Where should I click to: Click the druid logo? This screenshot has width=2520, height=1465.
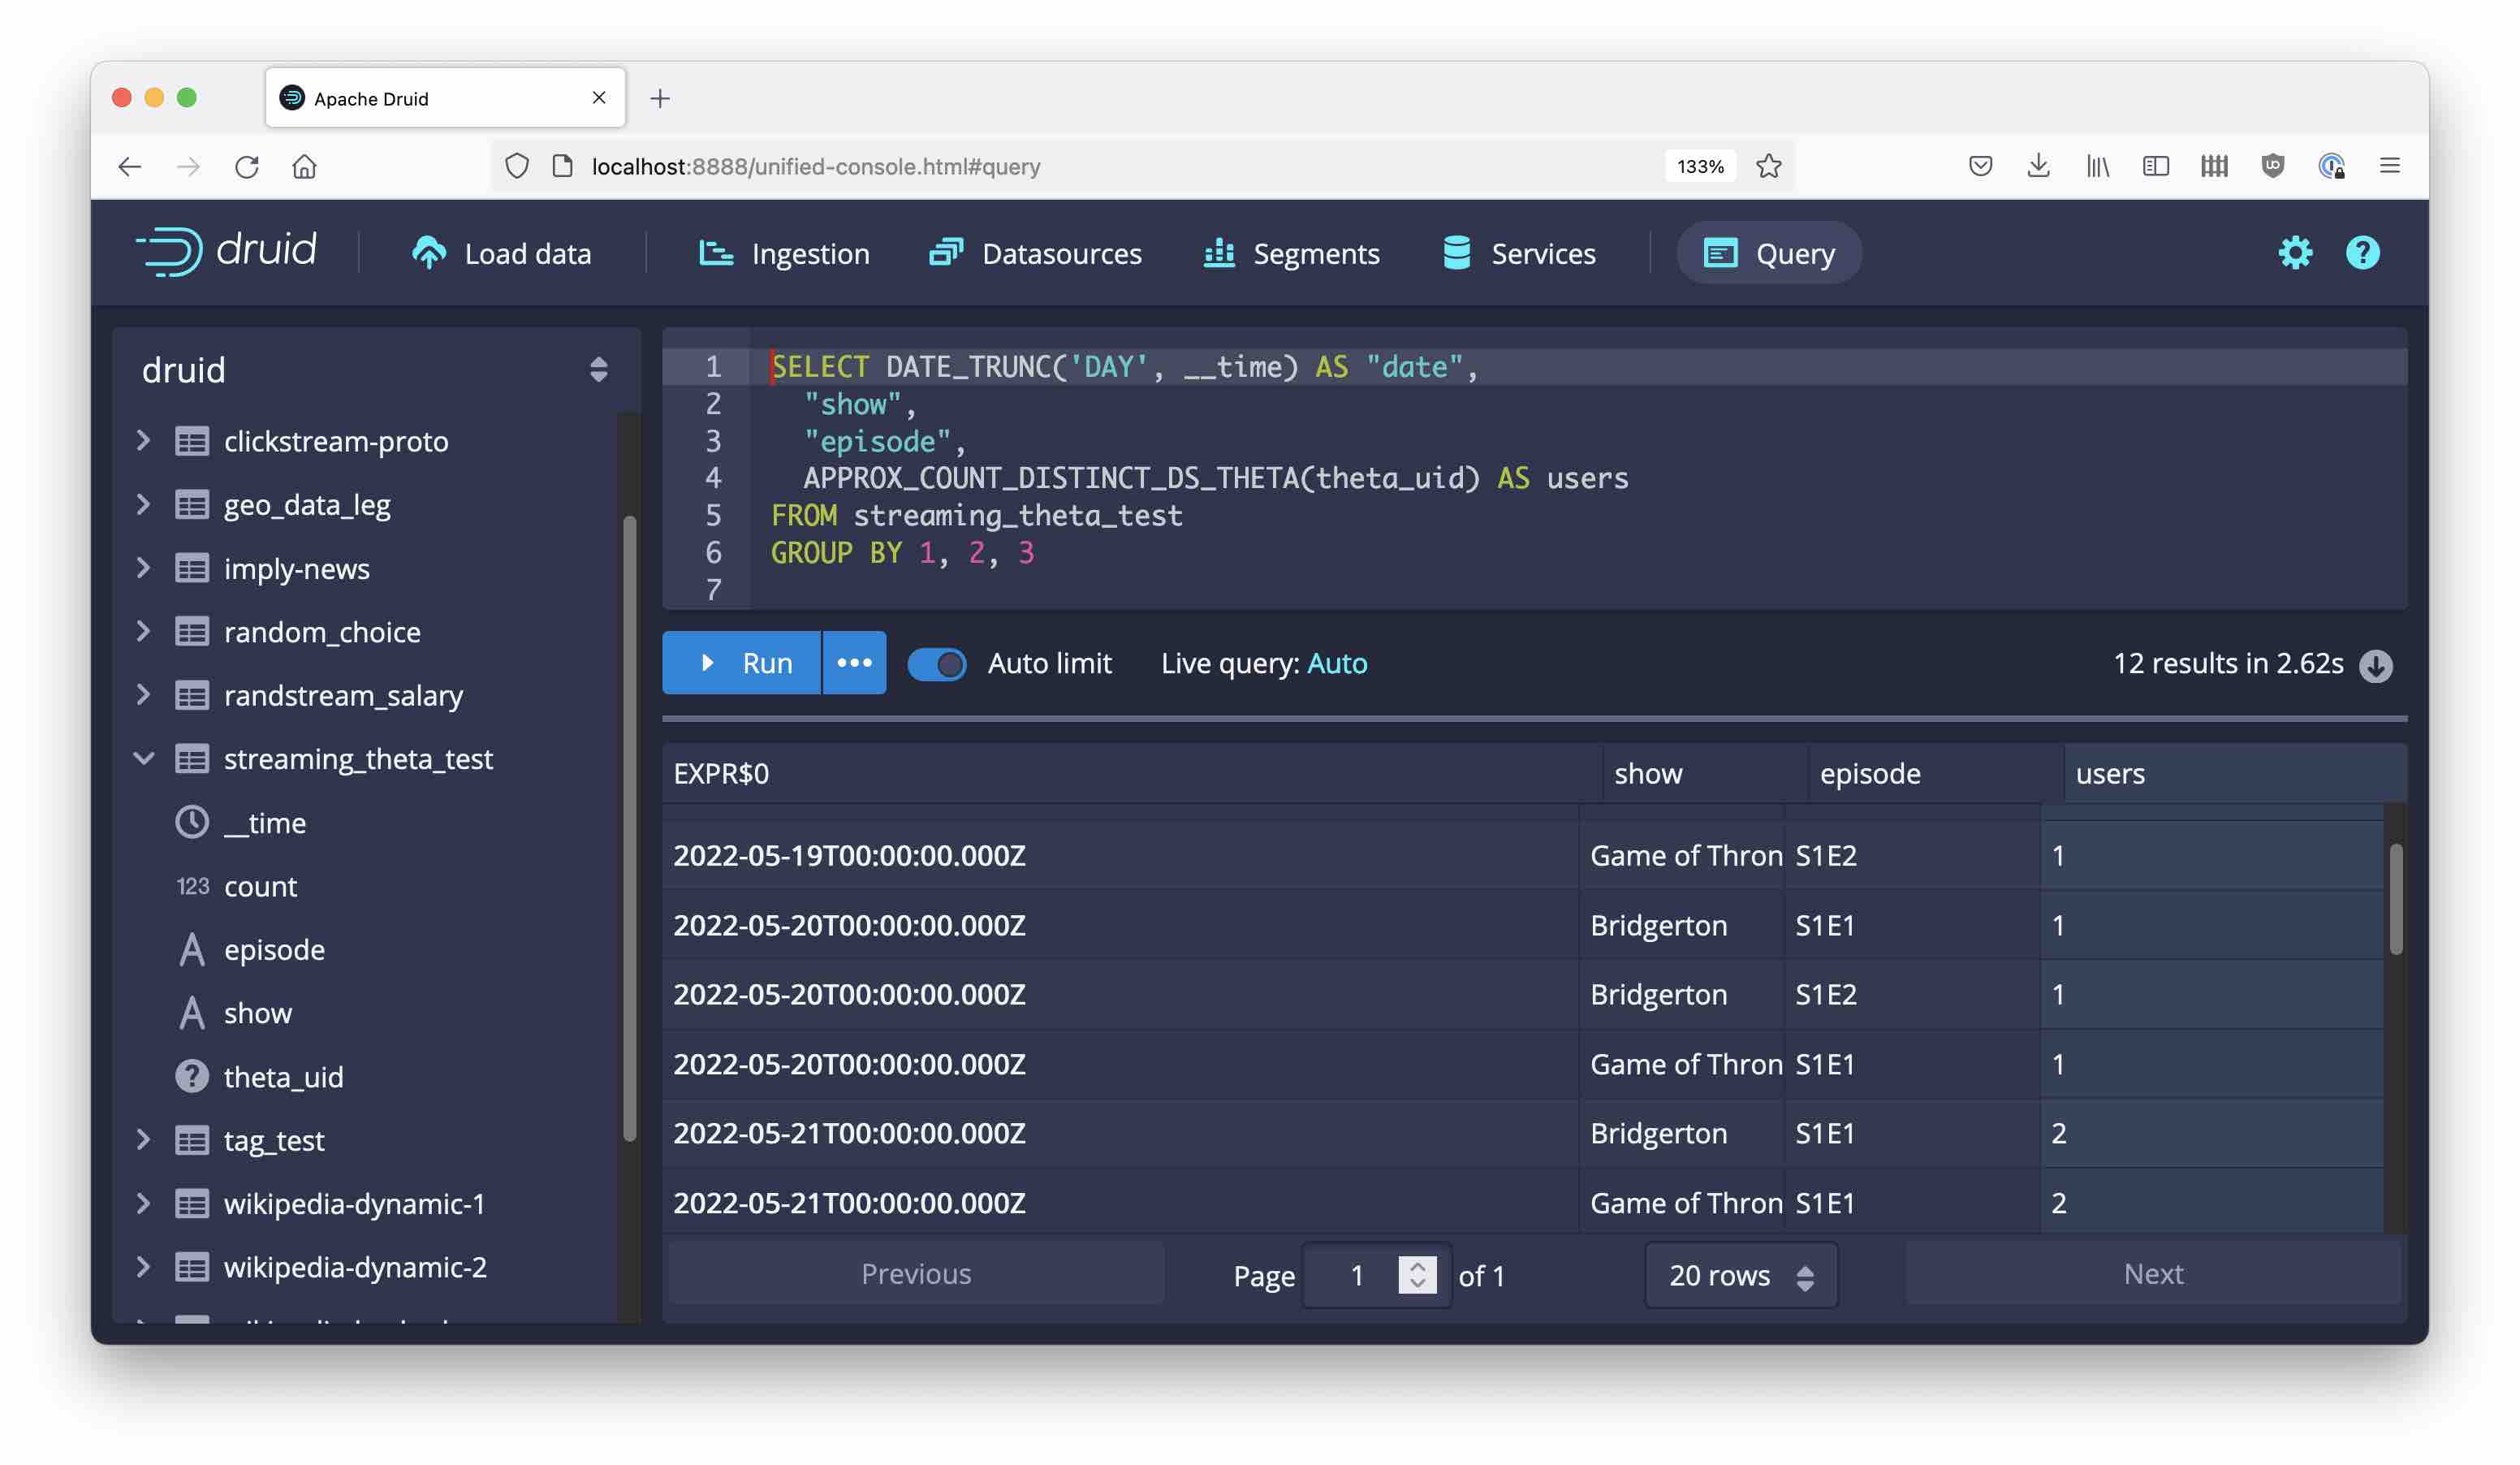(227, 251)
